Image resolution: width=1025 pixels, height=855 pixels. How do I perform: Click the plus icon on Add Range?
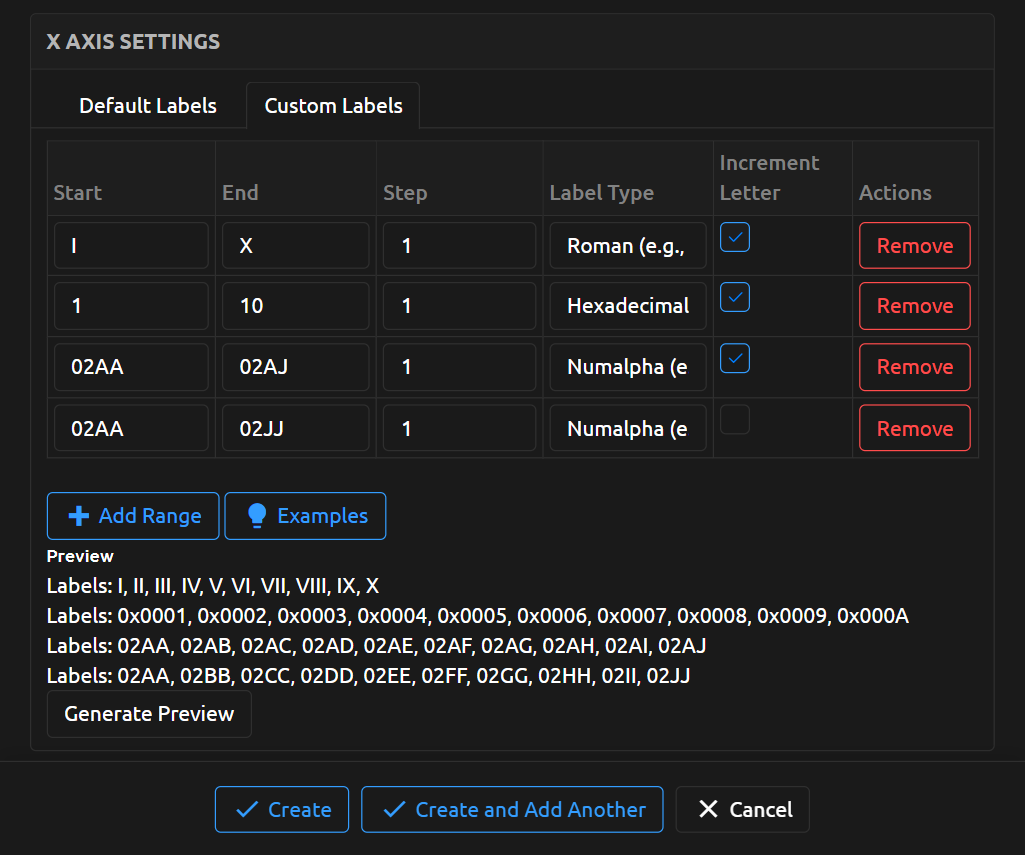78,516
